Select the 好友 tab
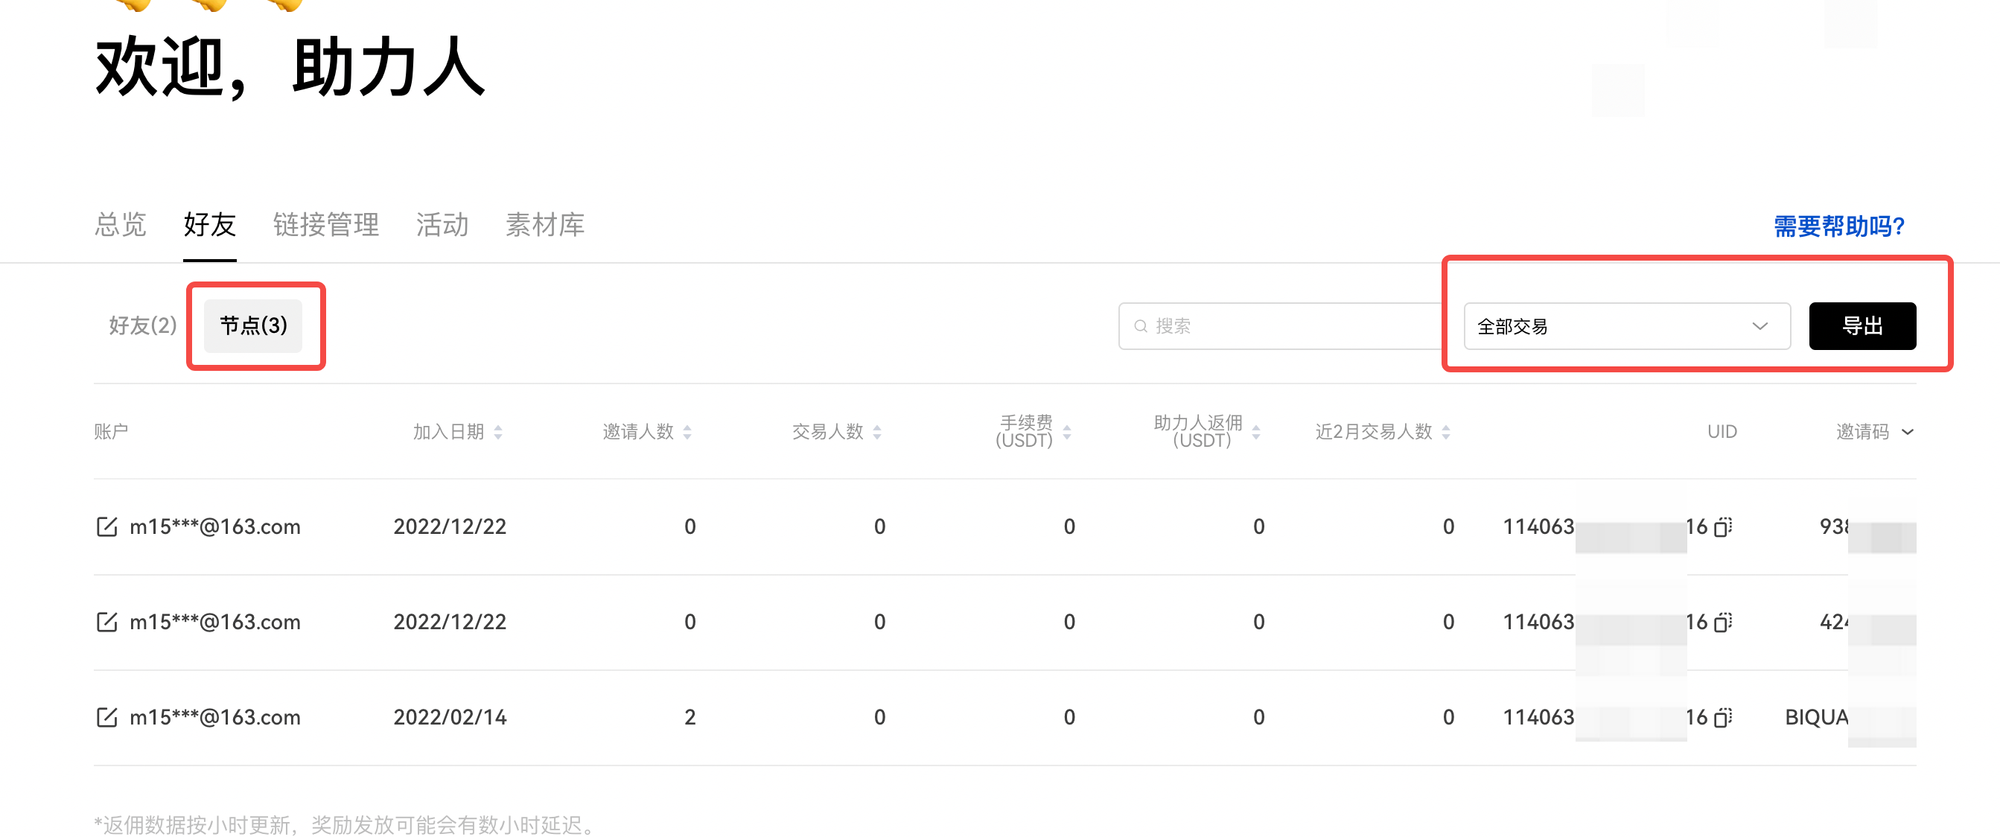The width and height of the screenshot is (2000, 837). 210,225
